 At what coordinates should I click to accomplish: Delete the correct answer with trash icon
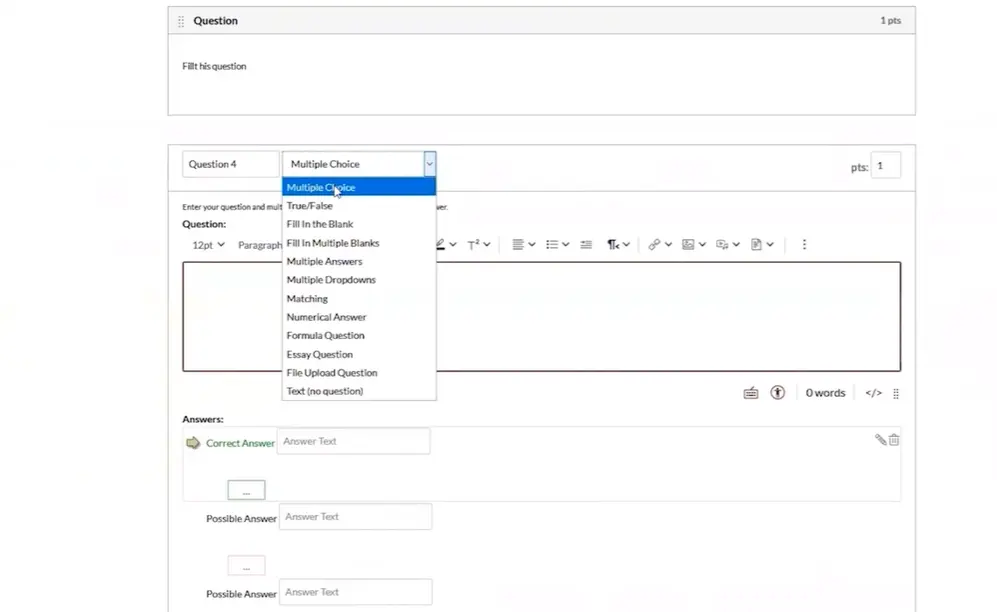pyautogui.click(x=894, y=439)
